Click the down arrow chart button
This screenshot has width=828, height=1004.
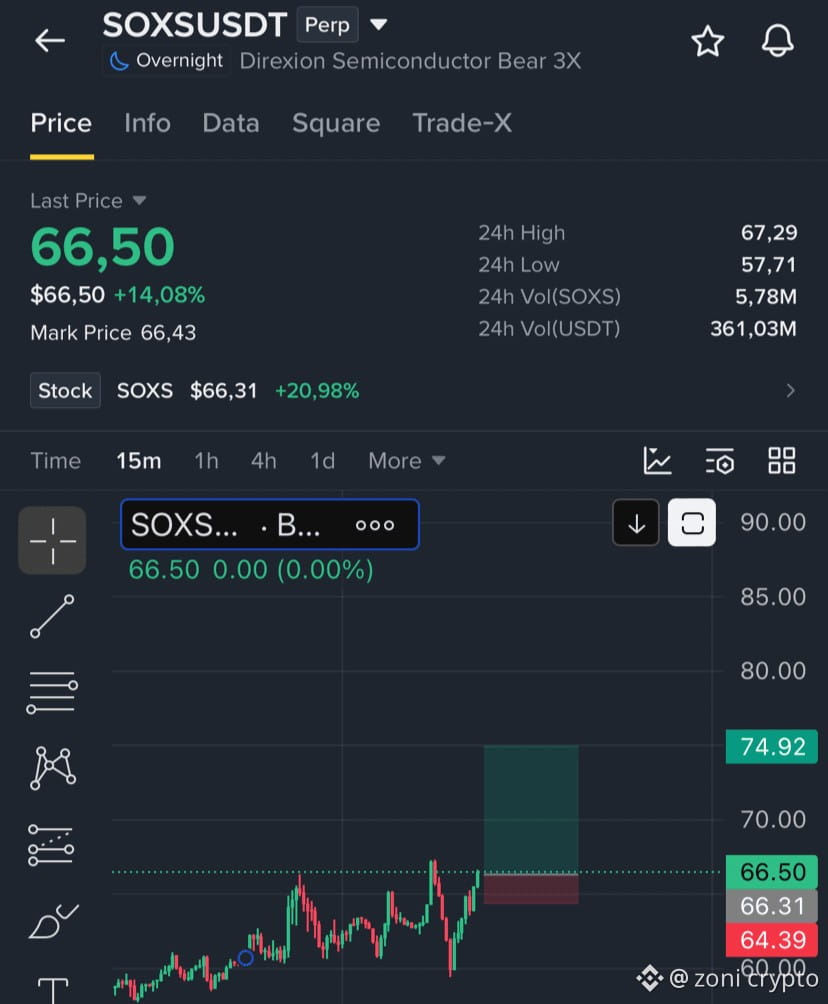click(x=636, y=523)
